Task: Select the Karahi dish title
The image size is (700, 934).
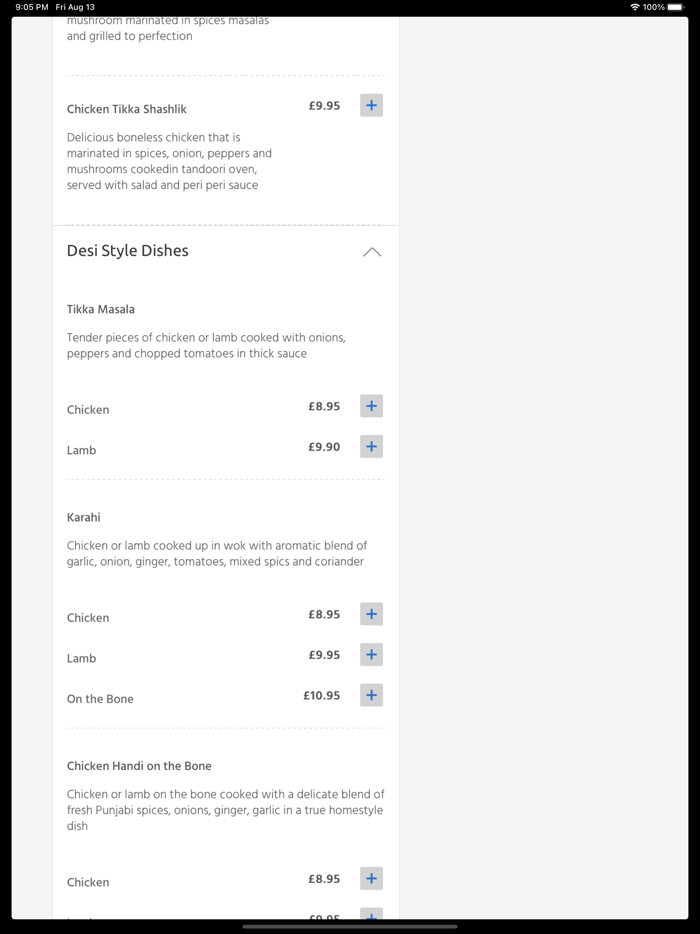Action: click(x=84, y=517)
